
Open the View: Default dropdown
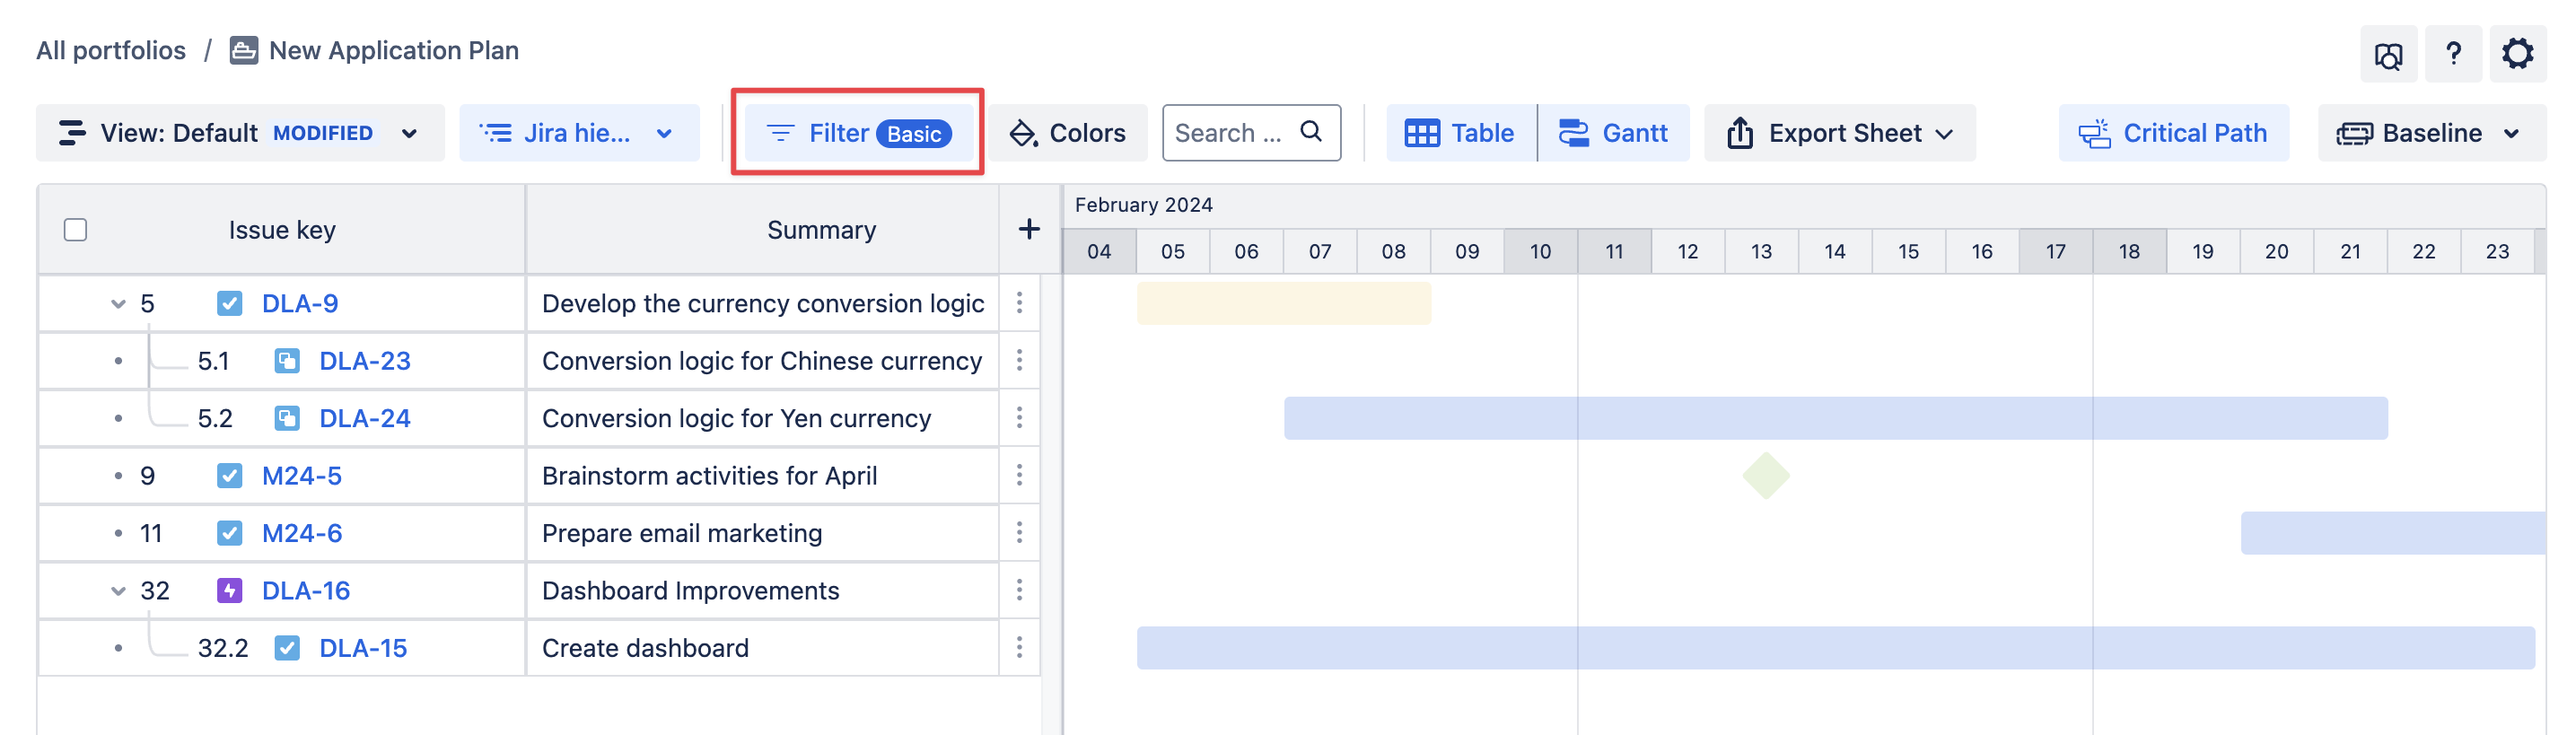tap(239, 133)
